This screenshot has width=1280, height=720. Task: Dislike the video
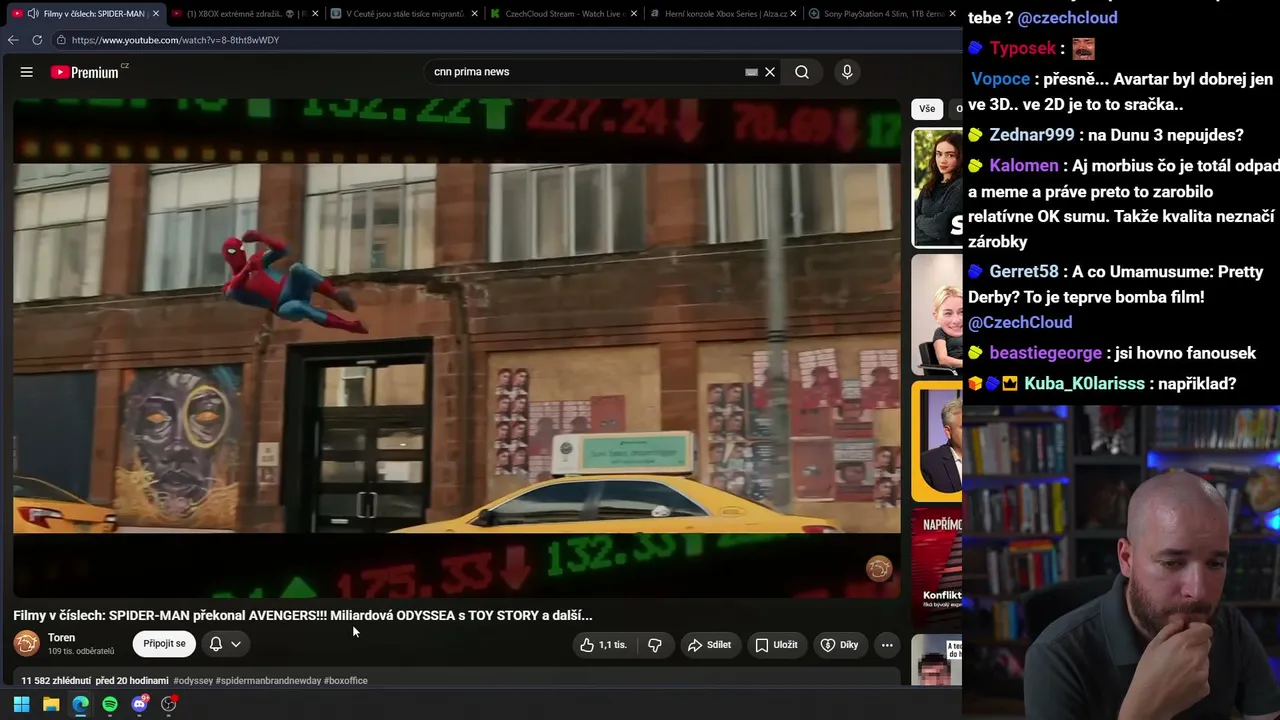click(655, 645)
